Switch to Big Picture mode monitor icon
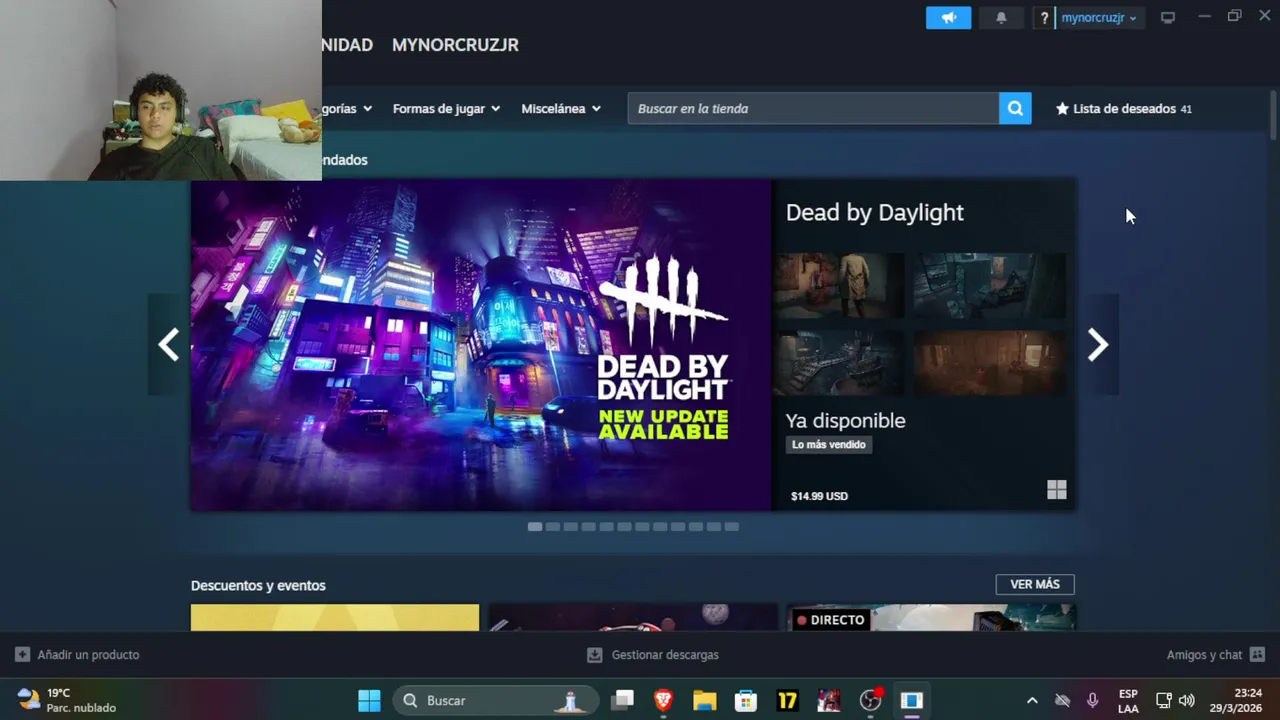1280x720 pixels. pyautogui.click(x=1167, y=18)
